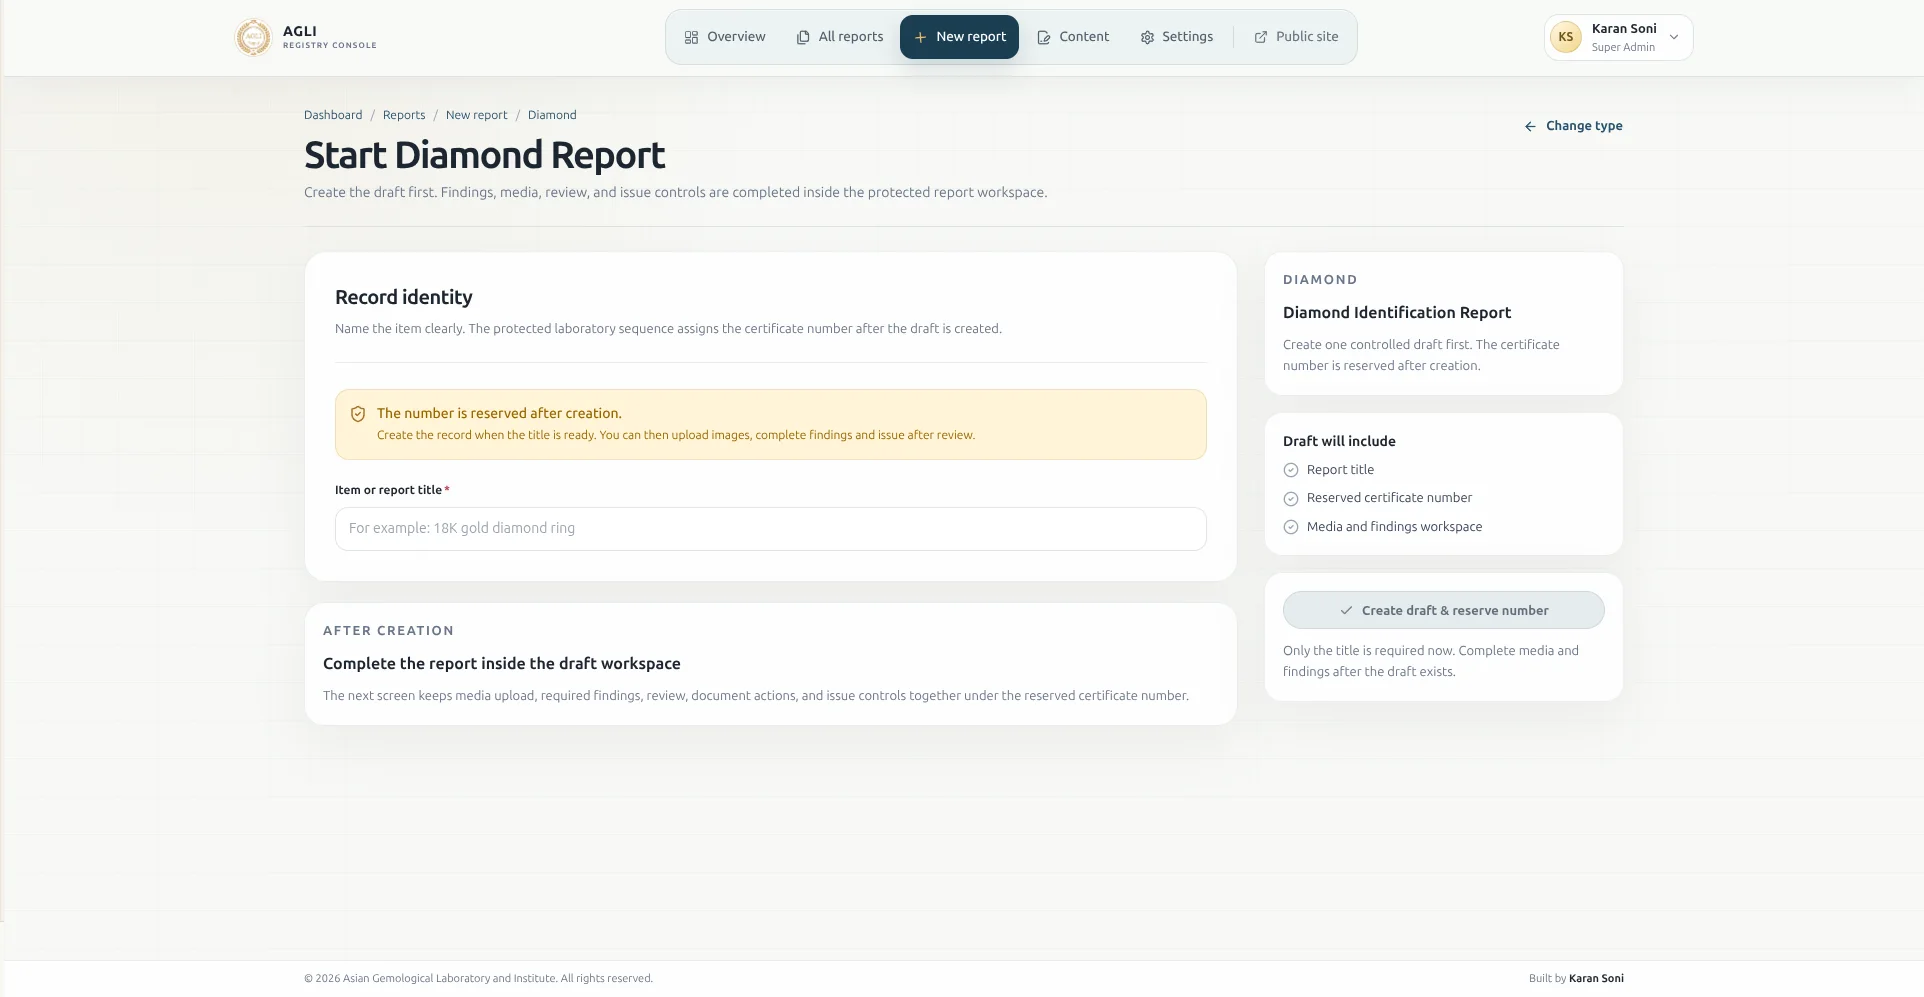Click the Public site external link icon
The height and width of the screenshot is (997, 1924).
1261,37
